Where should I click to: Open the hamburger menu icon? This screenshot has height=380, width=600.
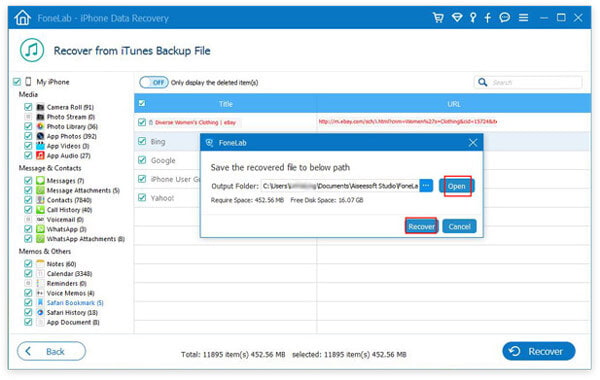click(523, 18)
